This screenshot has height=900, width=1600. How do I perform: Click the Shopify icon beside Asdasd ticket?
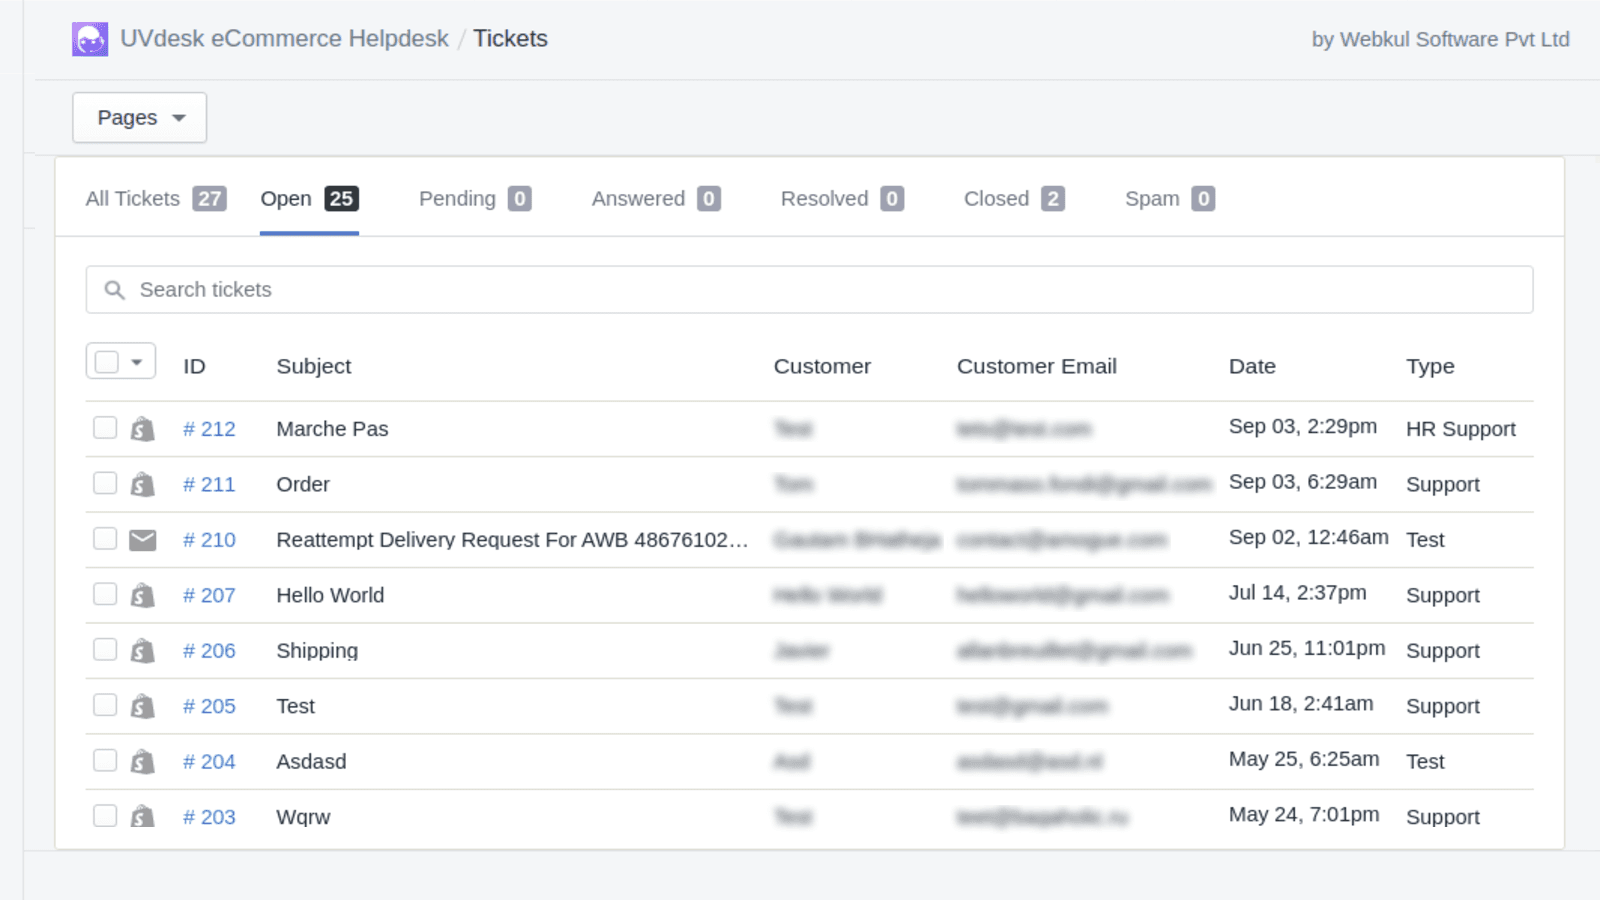click(142, 760)
